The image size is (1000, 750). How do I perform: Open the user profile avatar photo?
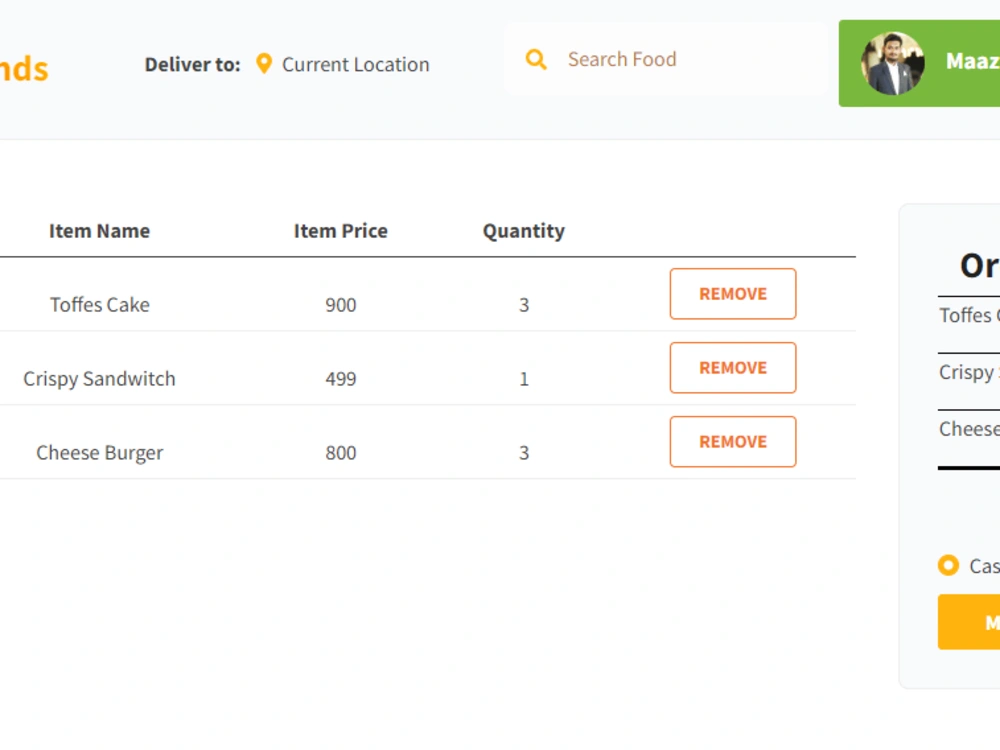892,63
